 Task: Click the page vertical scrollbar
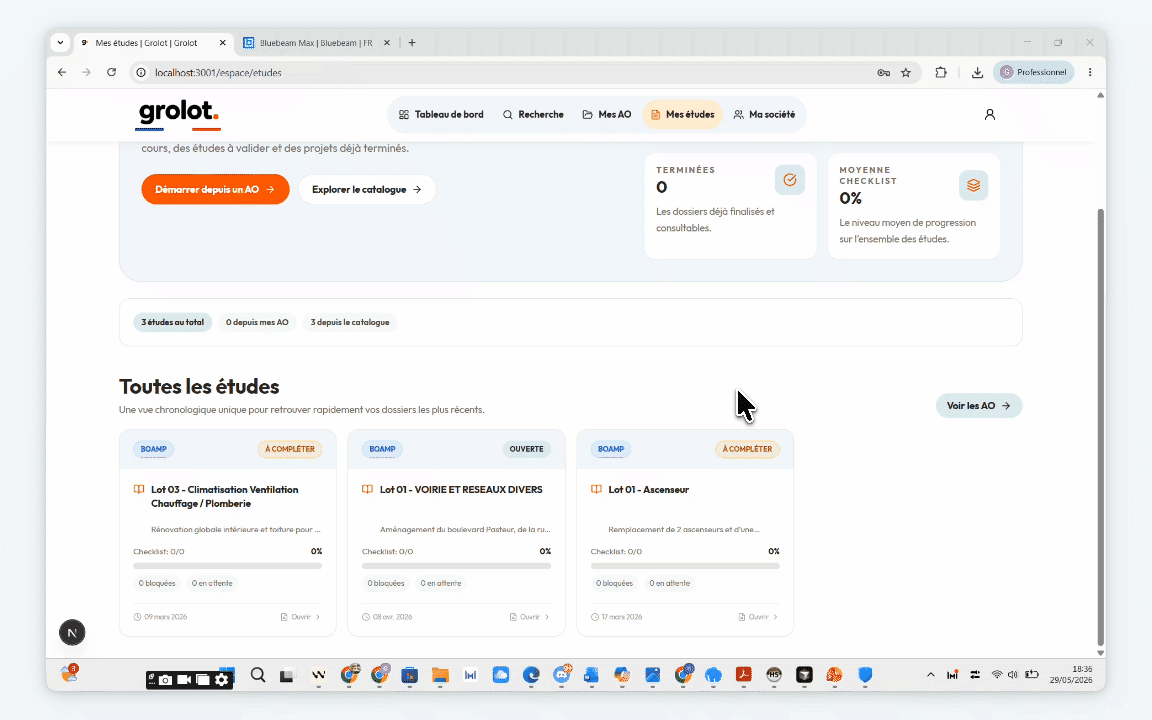point(1100,426)
